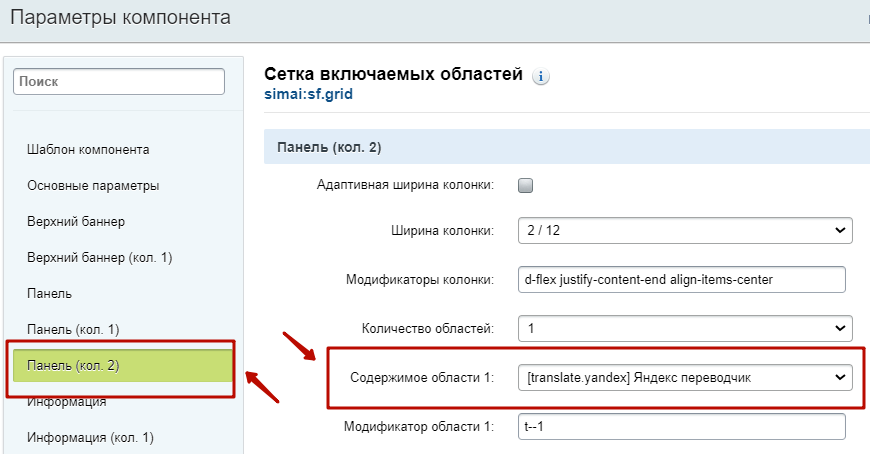Open the Содержимое области 1 dropdown
The width and height of the screenshot is (870, 454).
coord(685,378)
